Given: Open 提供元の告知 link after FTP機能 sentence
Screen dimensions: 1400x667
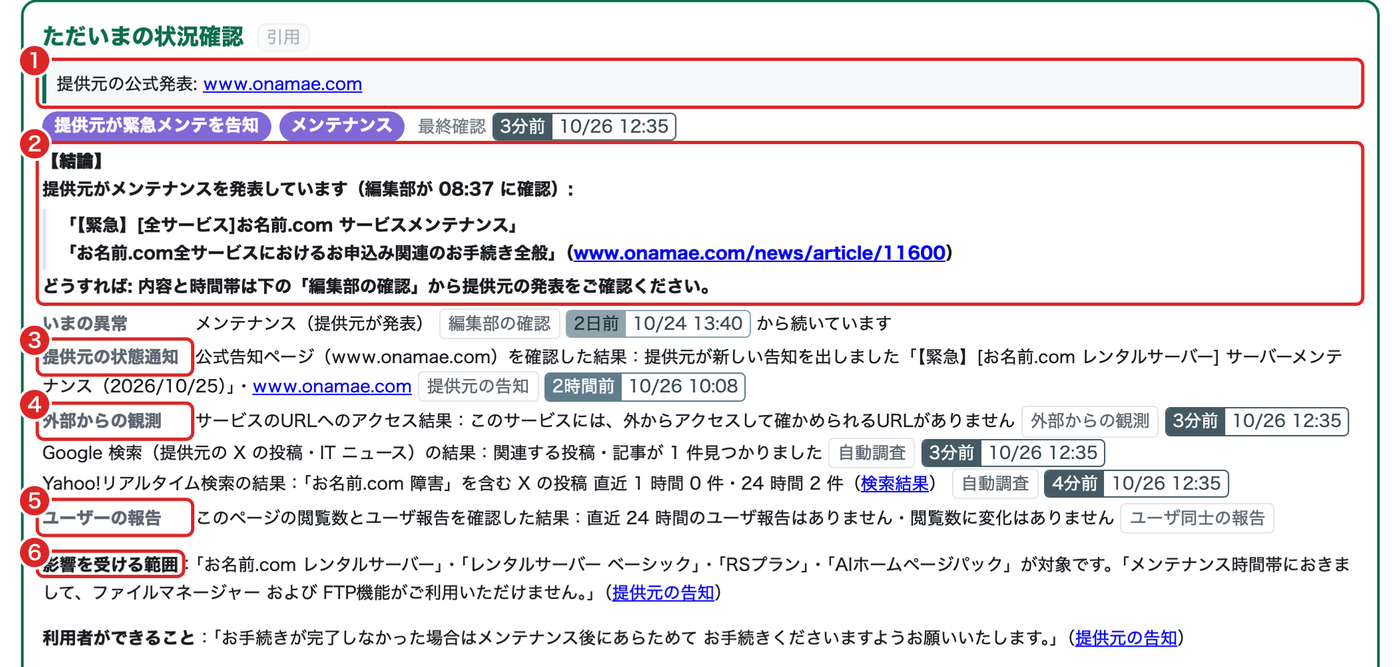Looking at the screenshot, I should click(x=663, y=593).
